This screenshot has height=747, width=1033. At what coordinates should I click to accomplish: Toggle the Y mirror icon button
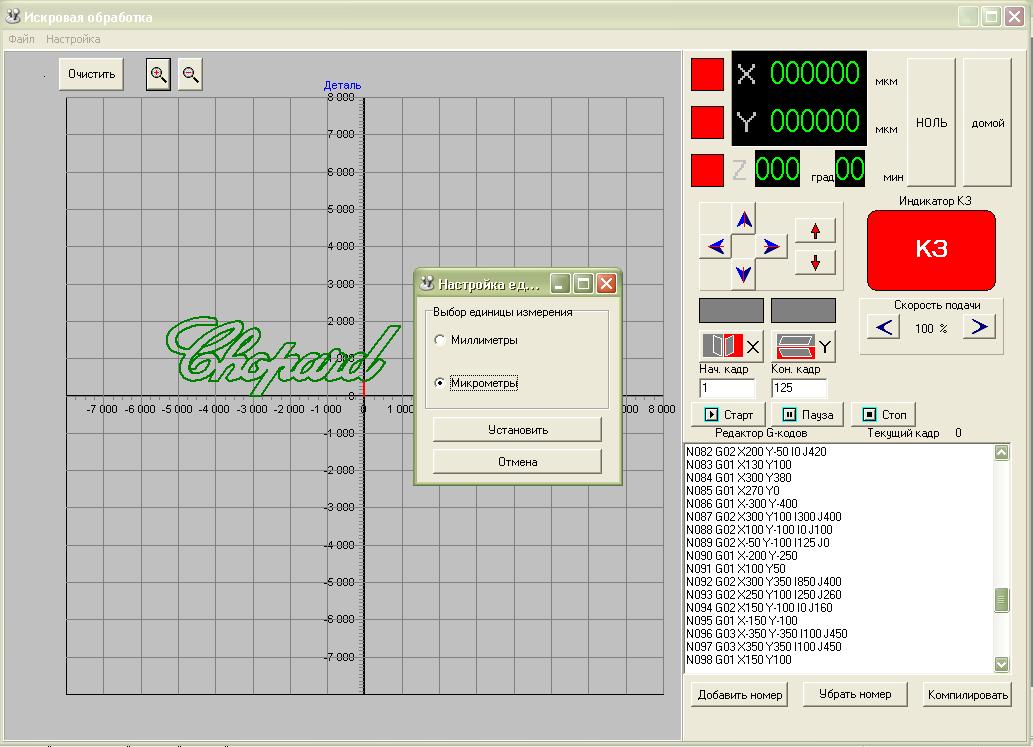(x=803, y=346)
